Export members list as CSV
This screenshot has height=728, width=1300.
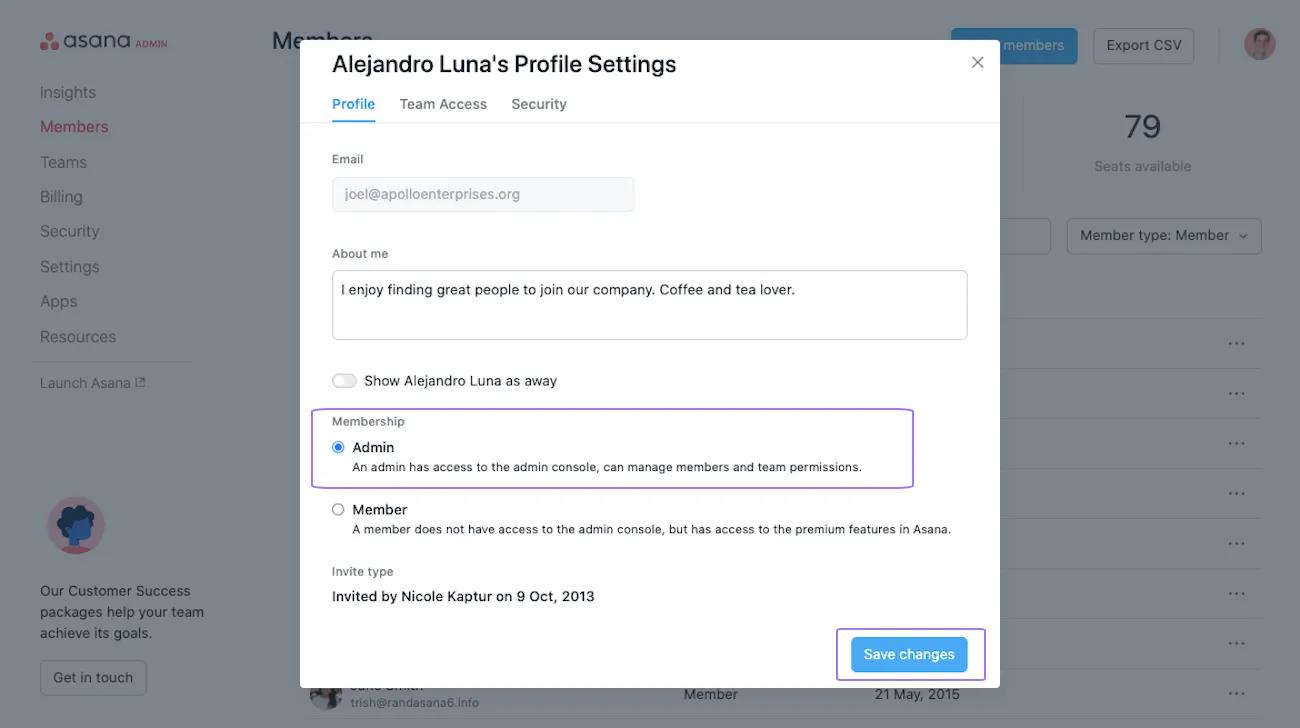click(x=1143, y=45)
